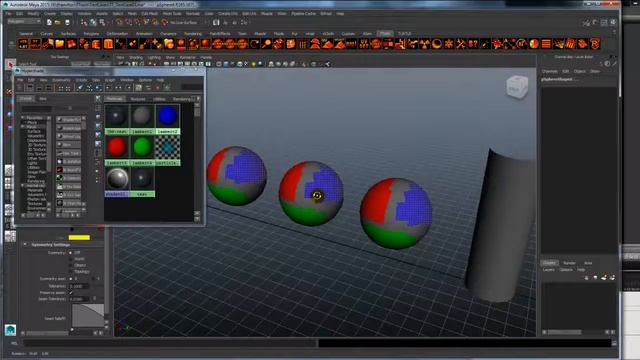The height and width of the screenshot is (360, 640).
Task: Choose X symmetry axis radio
Action: (71, 279)
